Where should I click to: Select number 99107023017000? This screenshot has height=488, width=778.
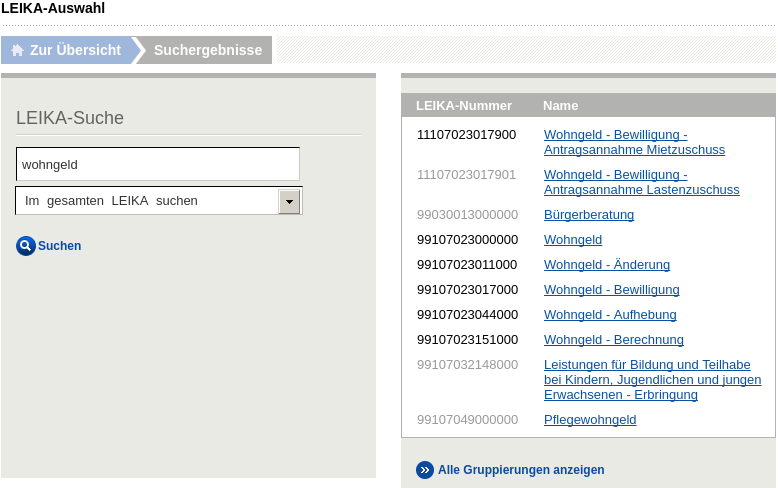tap(467, 290)
